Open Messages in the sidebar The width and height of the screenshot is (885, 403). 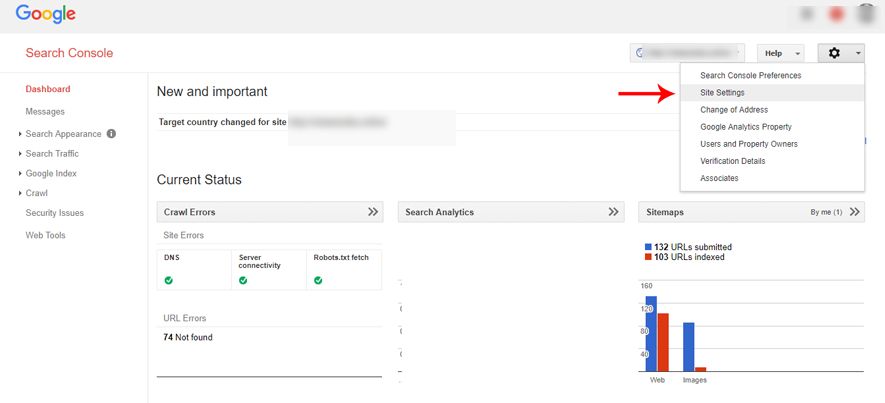(45, 112)
